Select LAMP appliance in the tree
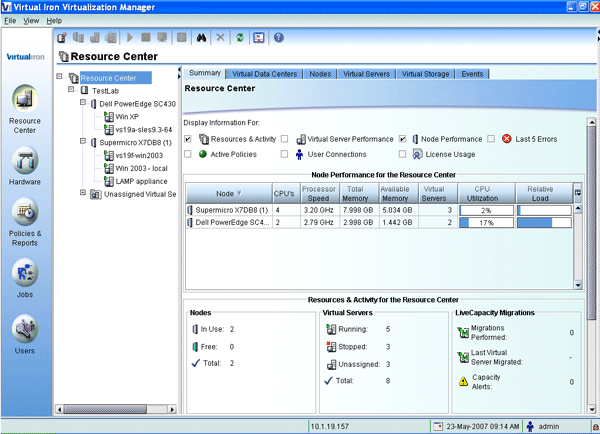The height and width of the screenshot is (434, 600). point(141,181)
